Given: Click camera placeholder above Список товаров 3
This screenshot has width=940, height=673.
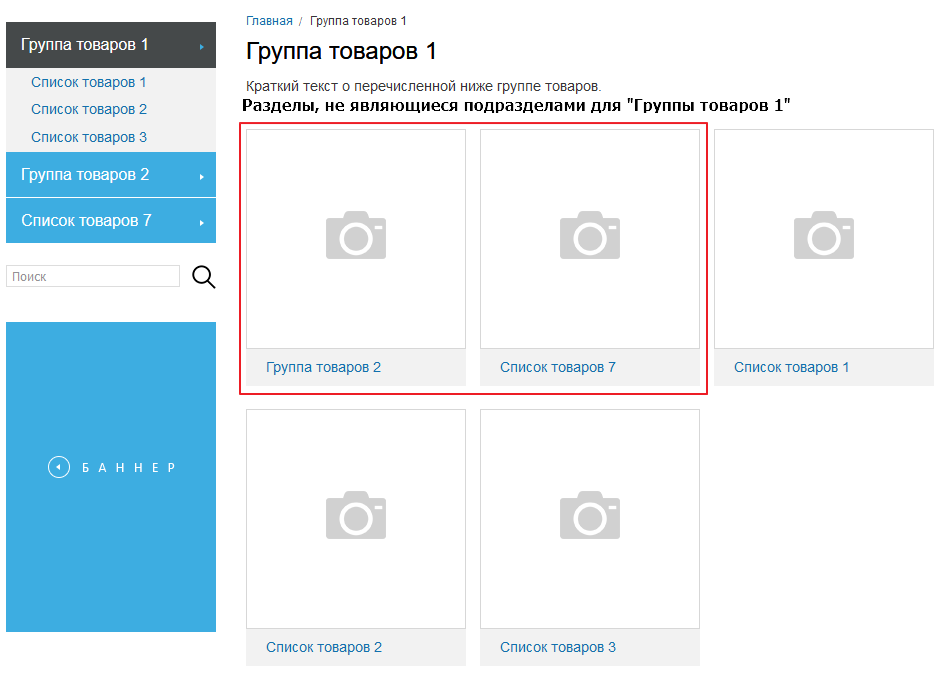Looking at the screenshot, I should click(x=590, y=516).
